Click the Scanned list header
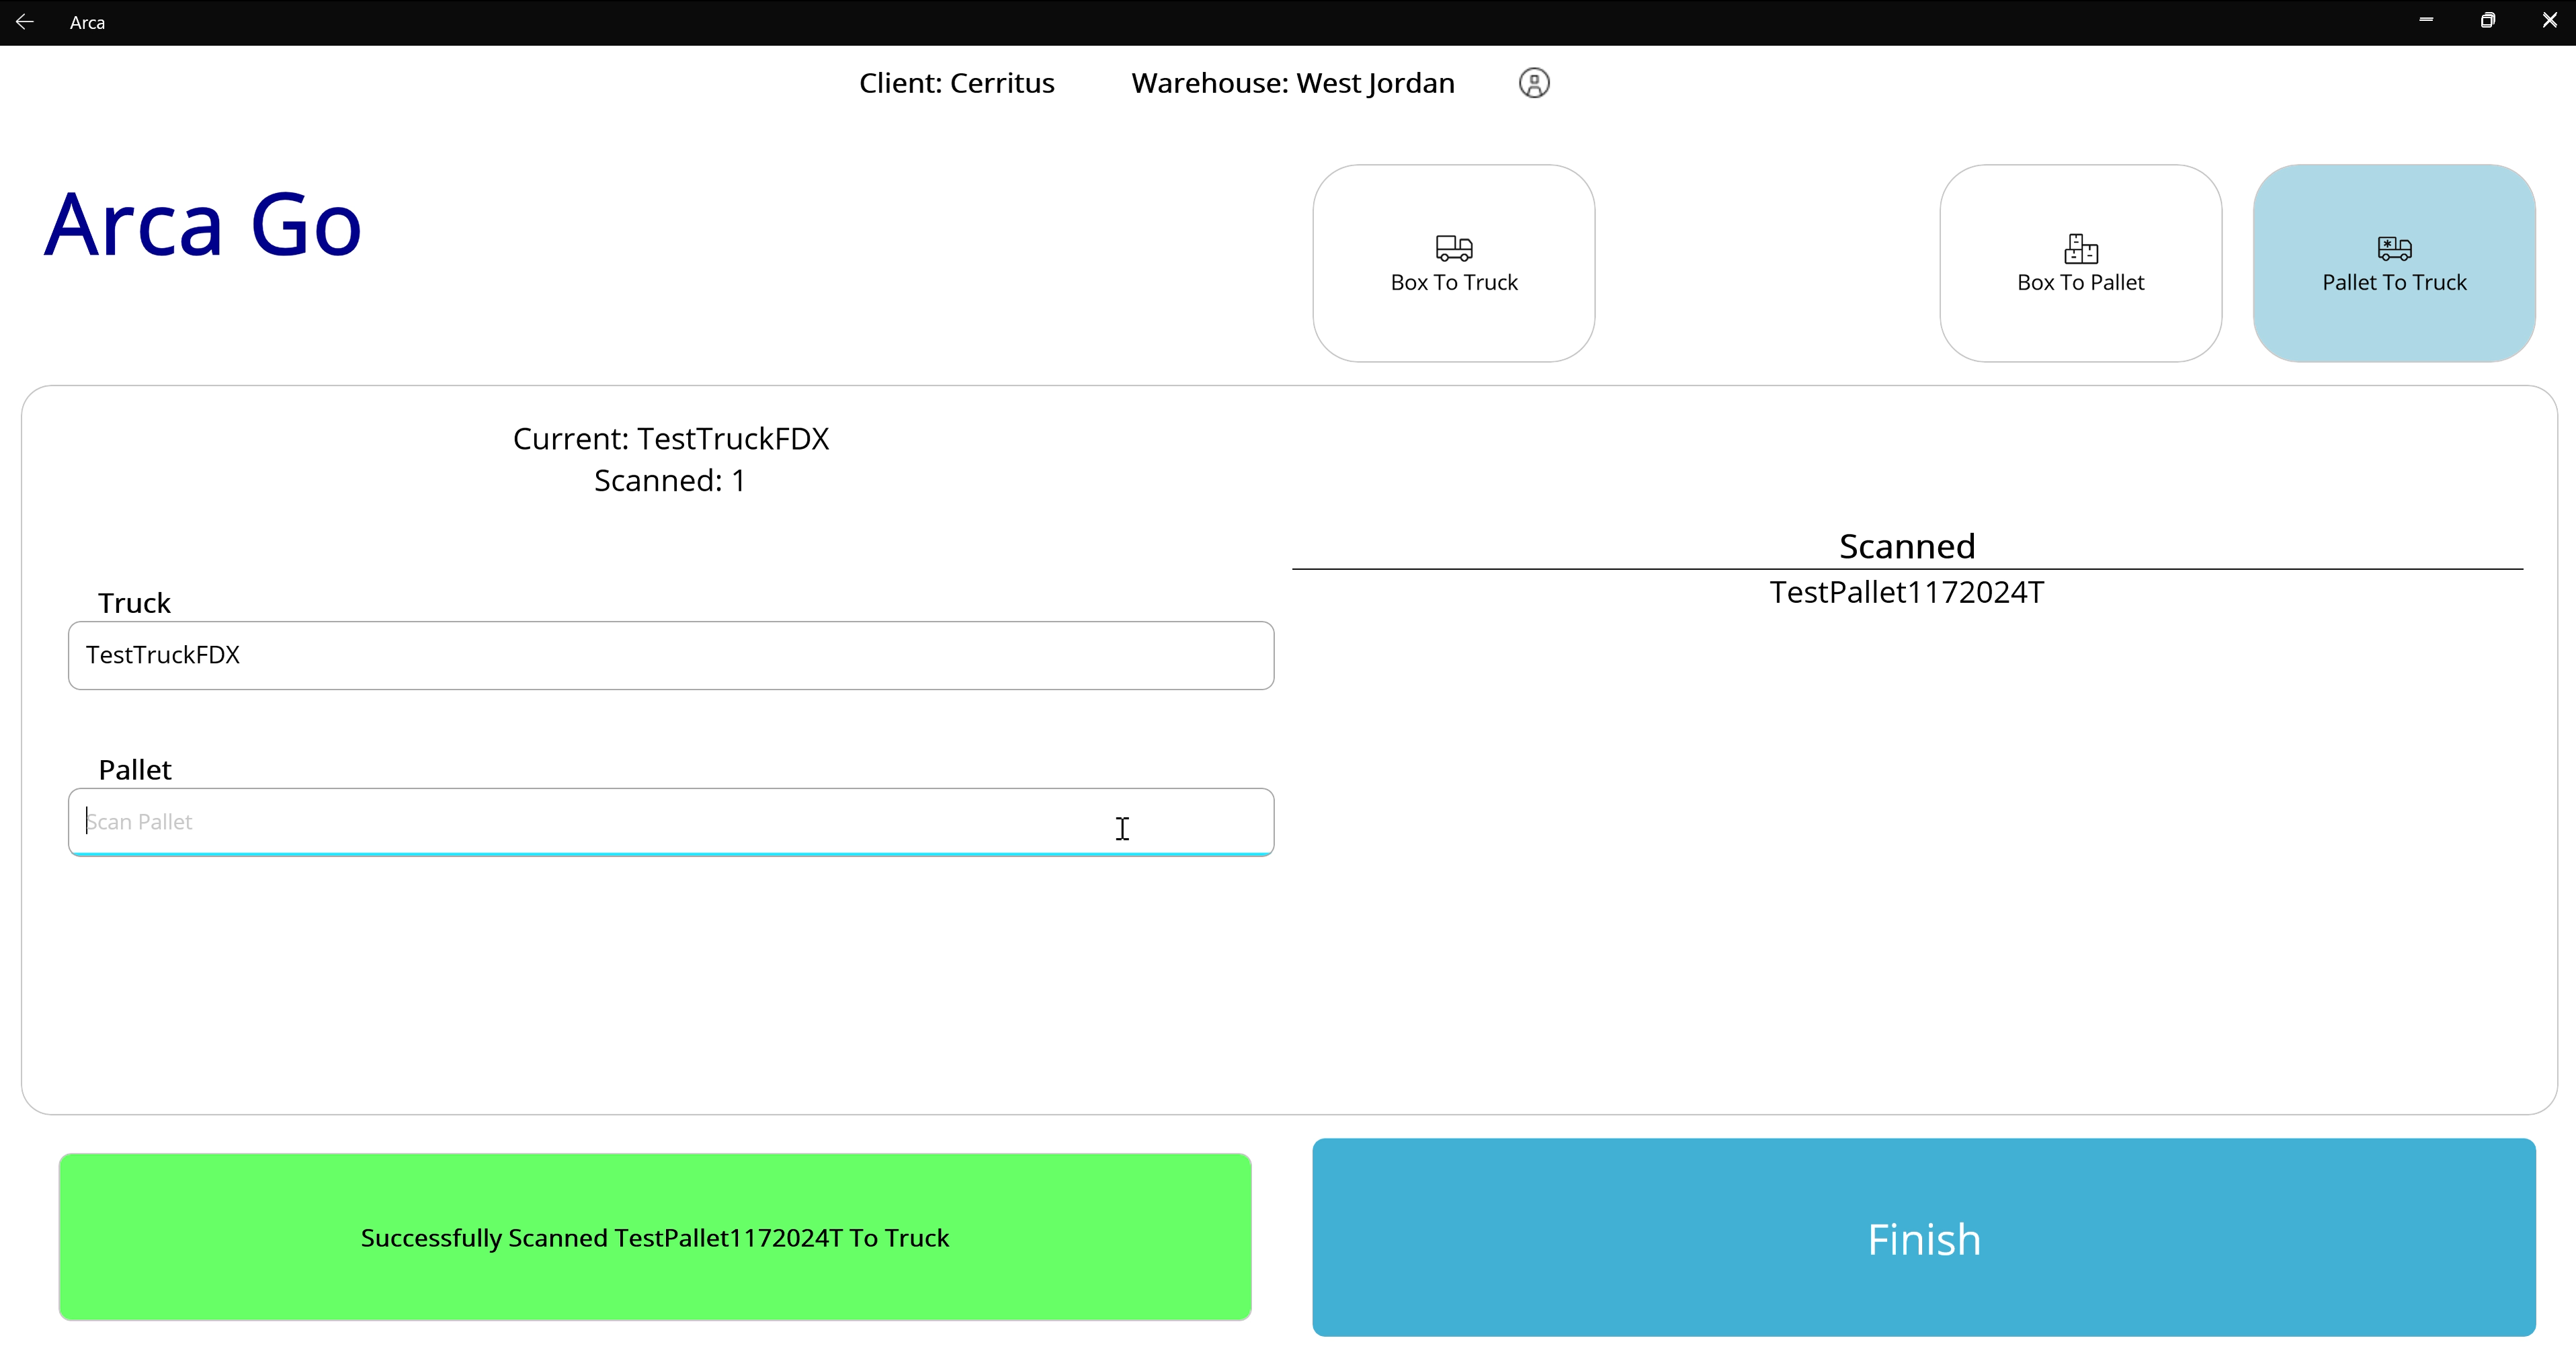 tap(1907, 546)
